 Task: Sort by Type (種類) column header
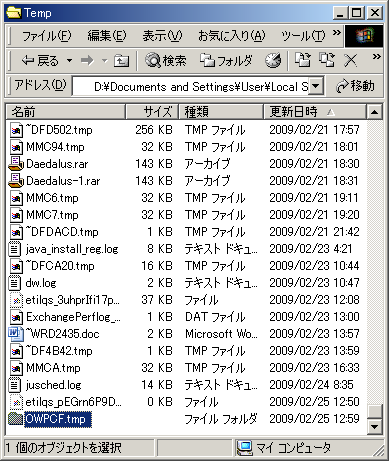[221, 112]
